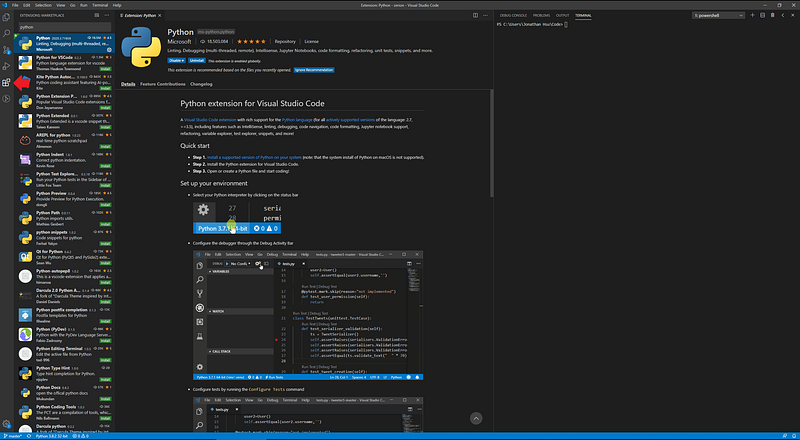The width and height of the screenshot is (800, 440).
Task: Close the terminal panel
Action: pos(793,15)
